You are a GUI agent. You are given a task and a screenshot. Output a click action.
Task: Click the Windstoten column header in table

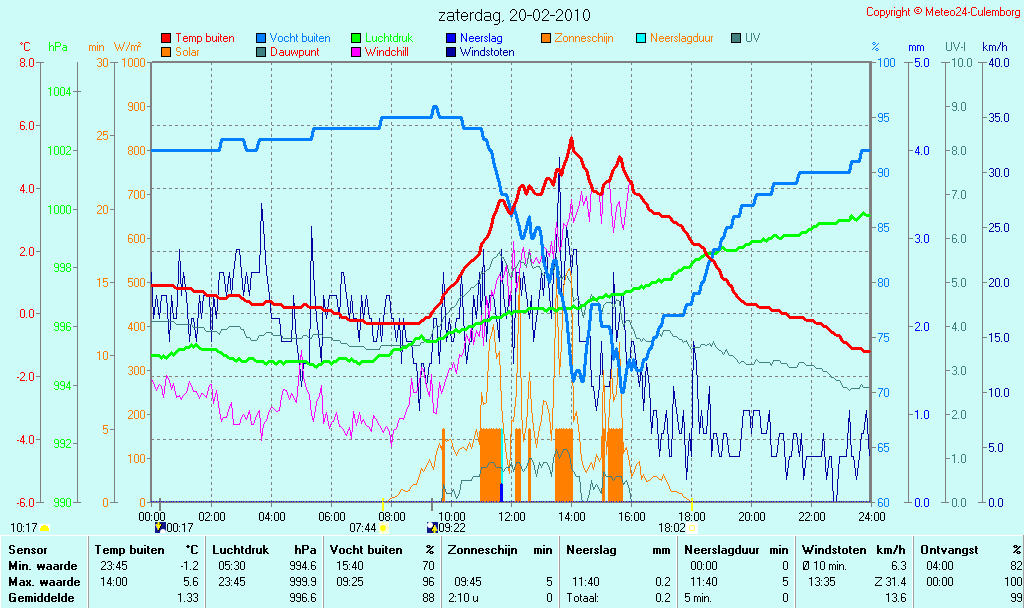coord(834,550)
